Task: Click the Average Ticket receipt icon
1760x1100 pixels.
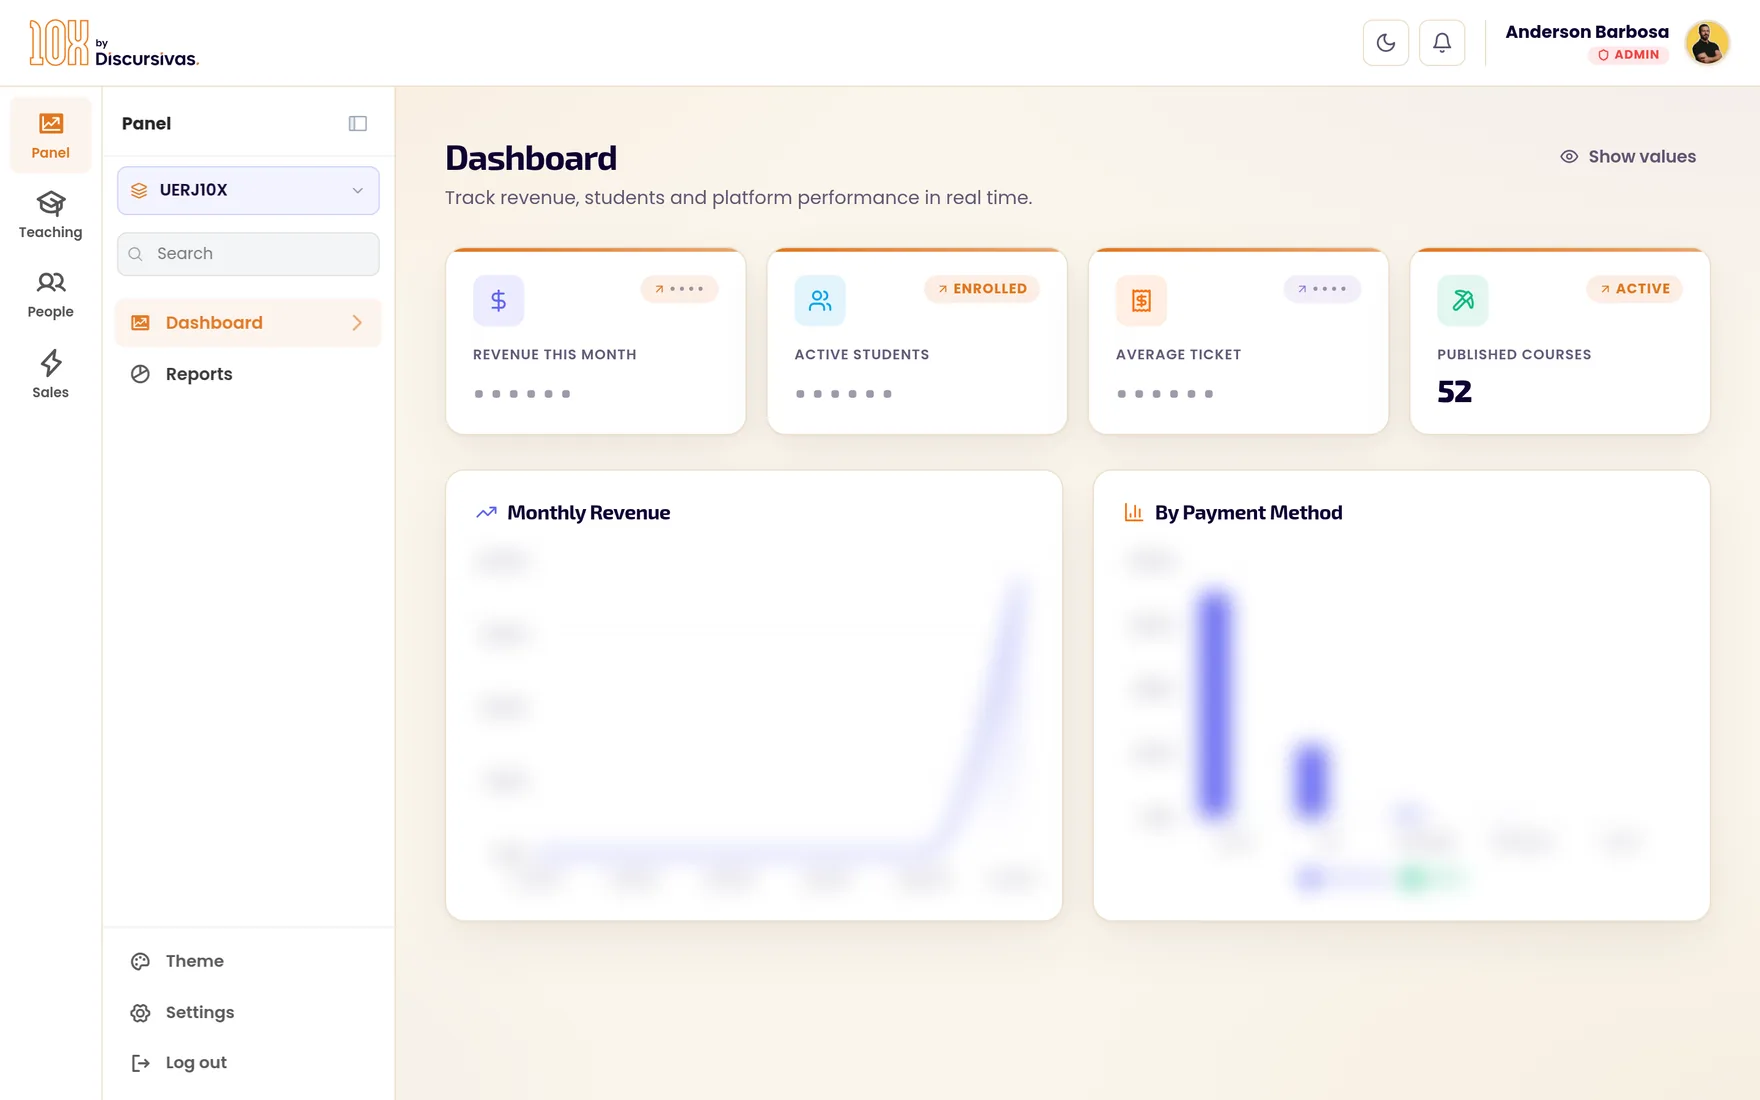Action: (x=1141, y=301)
